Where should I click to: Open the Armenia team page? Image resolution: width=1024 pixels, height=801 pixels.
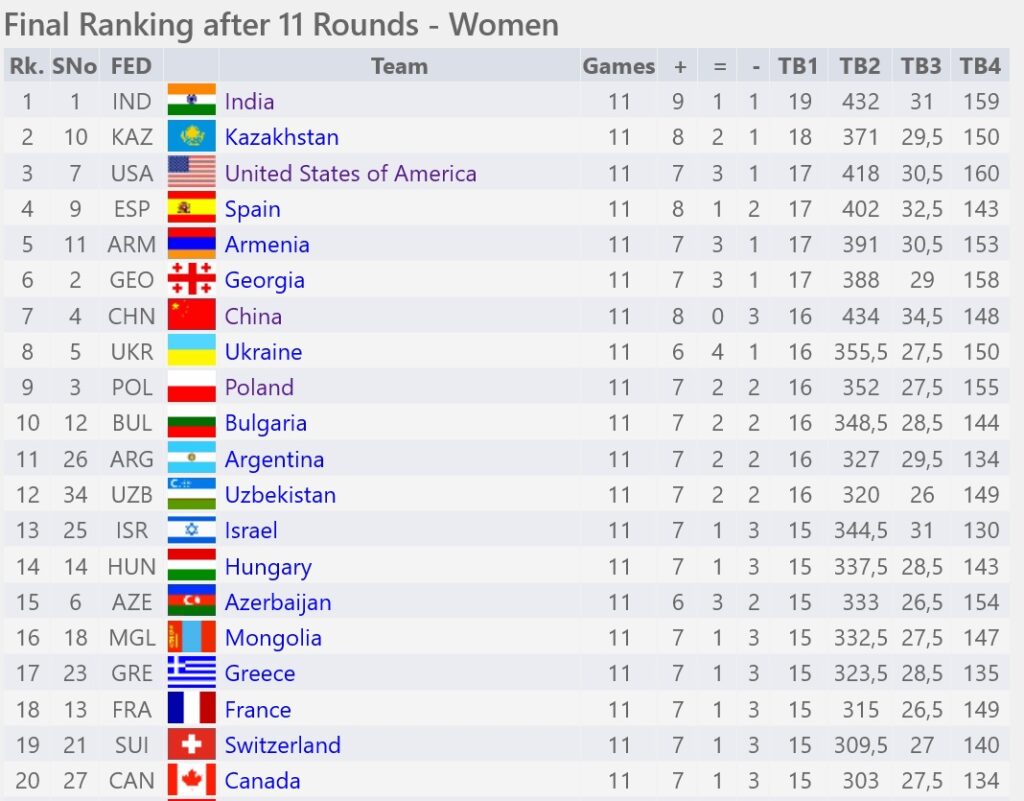click(x=267, y=244)
